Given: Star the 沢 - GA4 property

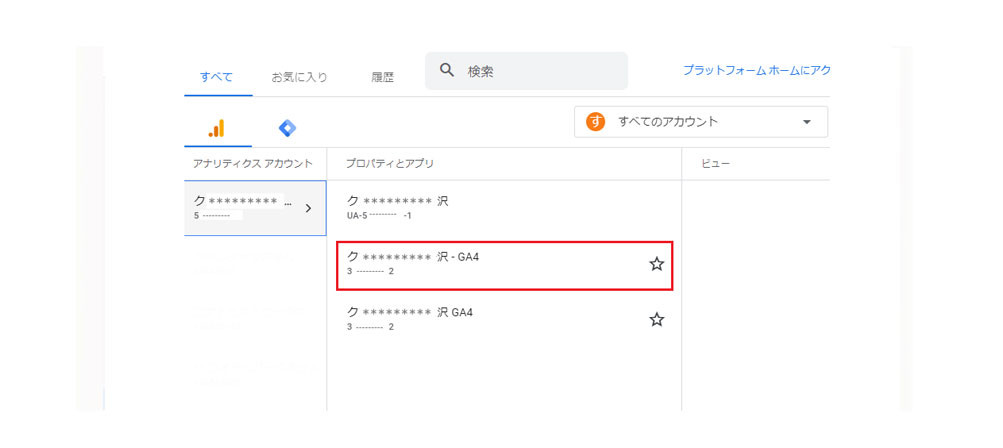Looking at the screenshot, I should [x=656, y=264].
